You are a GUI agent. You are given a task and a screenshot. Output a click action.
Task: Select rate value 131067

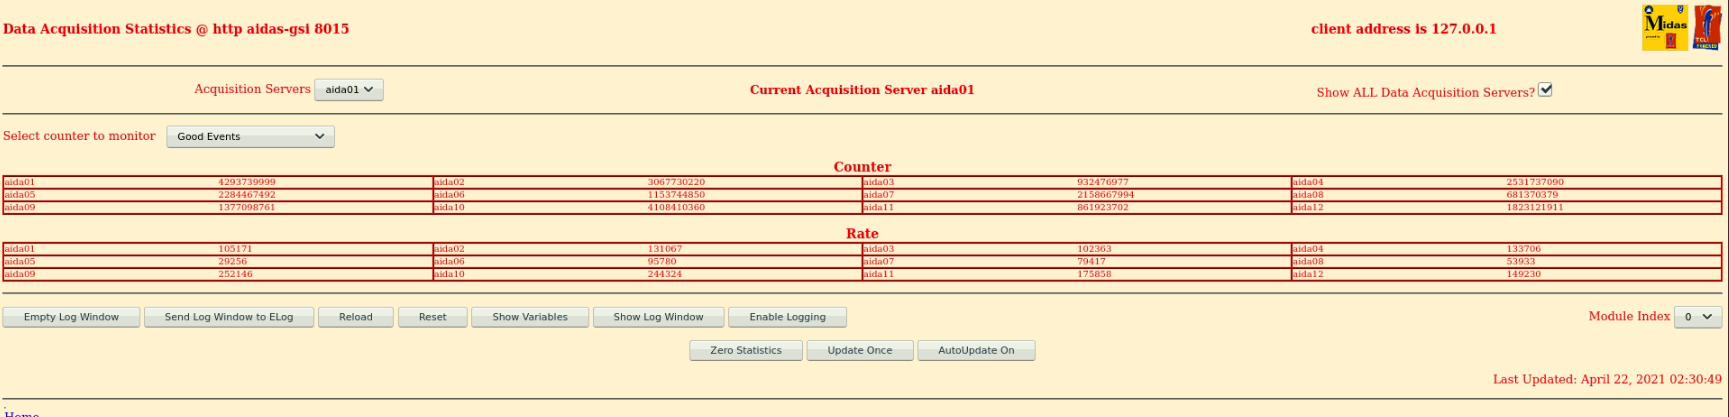664,249
